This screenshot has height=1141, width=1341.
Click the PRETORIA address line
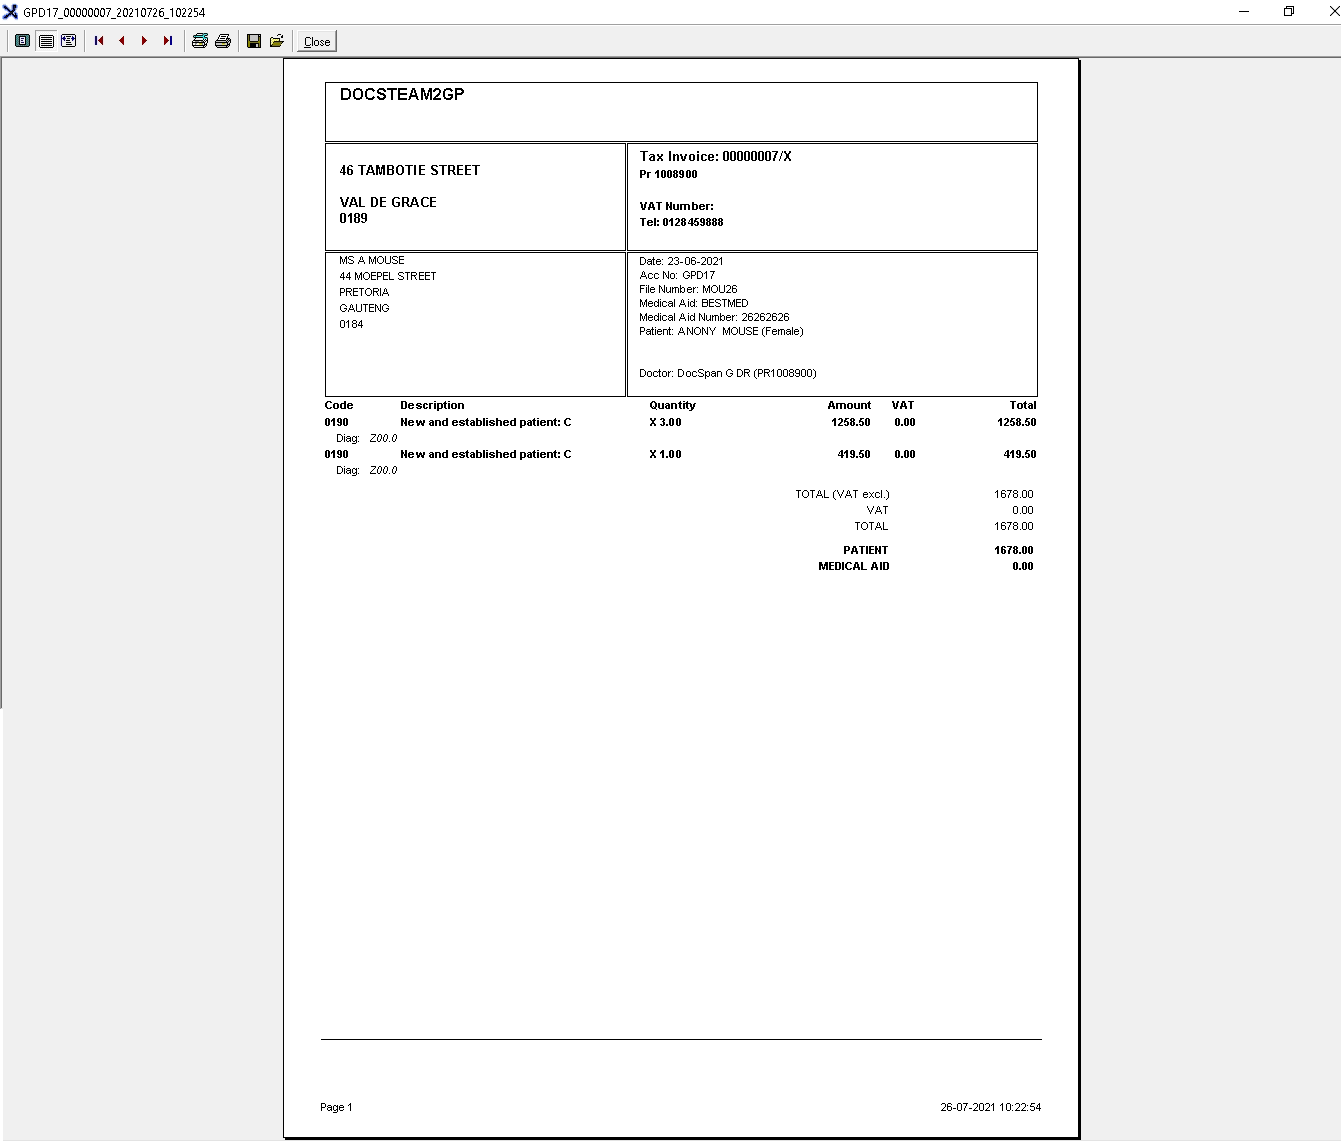point(364,292)
